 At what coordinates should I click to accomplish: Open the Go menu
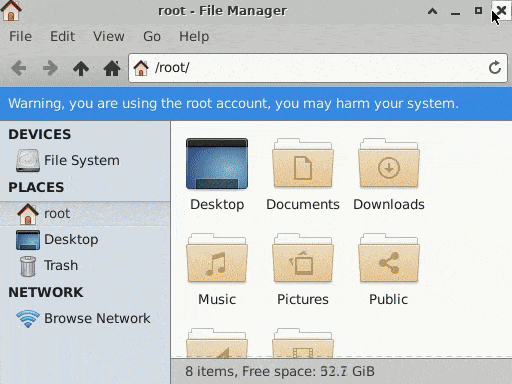pyautogui.click(x=152, y=36)
